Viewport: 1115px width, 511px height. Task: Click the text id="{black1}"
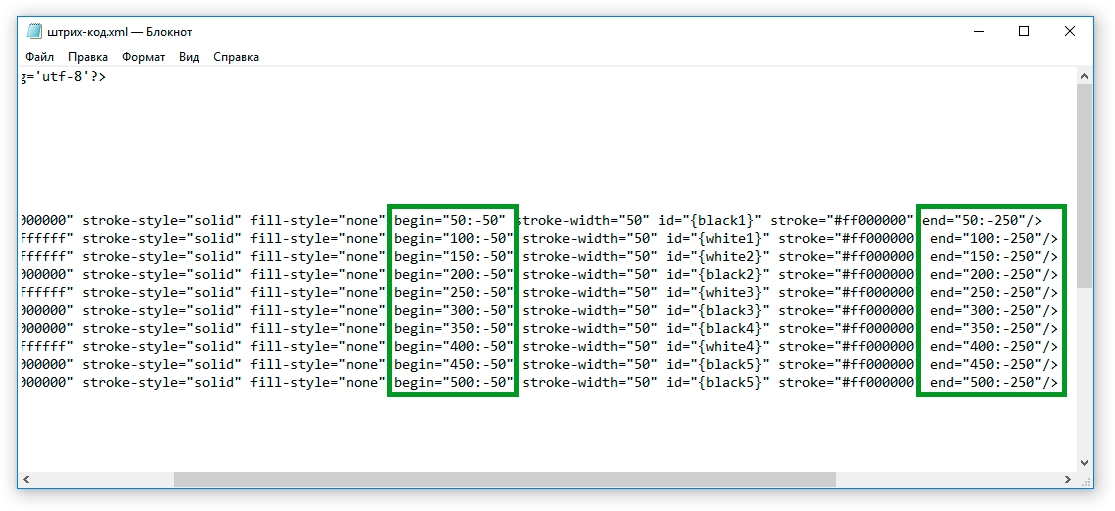[710, 220]
